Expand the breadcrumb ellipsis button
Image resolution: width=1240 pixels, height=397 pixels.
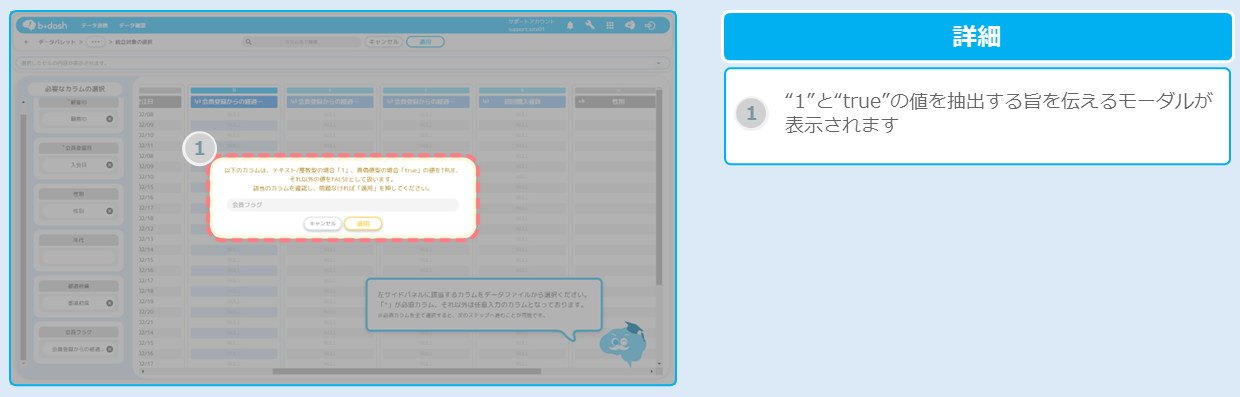click(x=96, y=42)
